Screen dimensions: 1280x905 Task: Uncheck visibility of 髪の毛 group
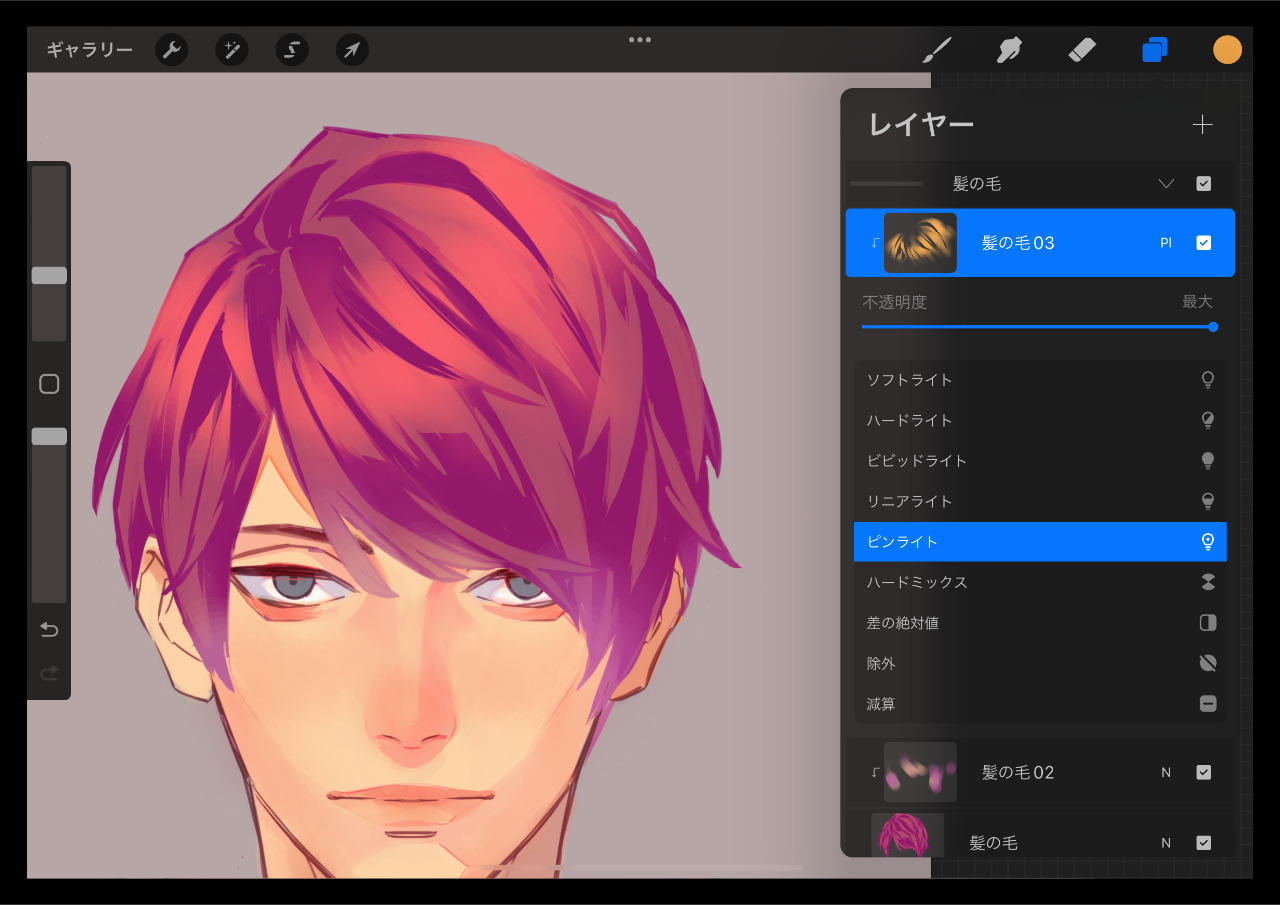click(x=1204, y=184)
